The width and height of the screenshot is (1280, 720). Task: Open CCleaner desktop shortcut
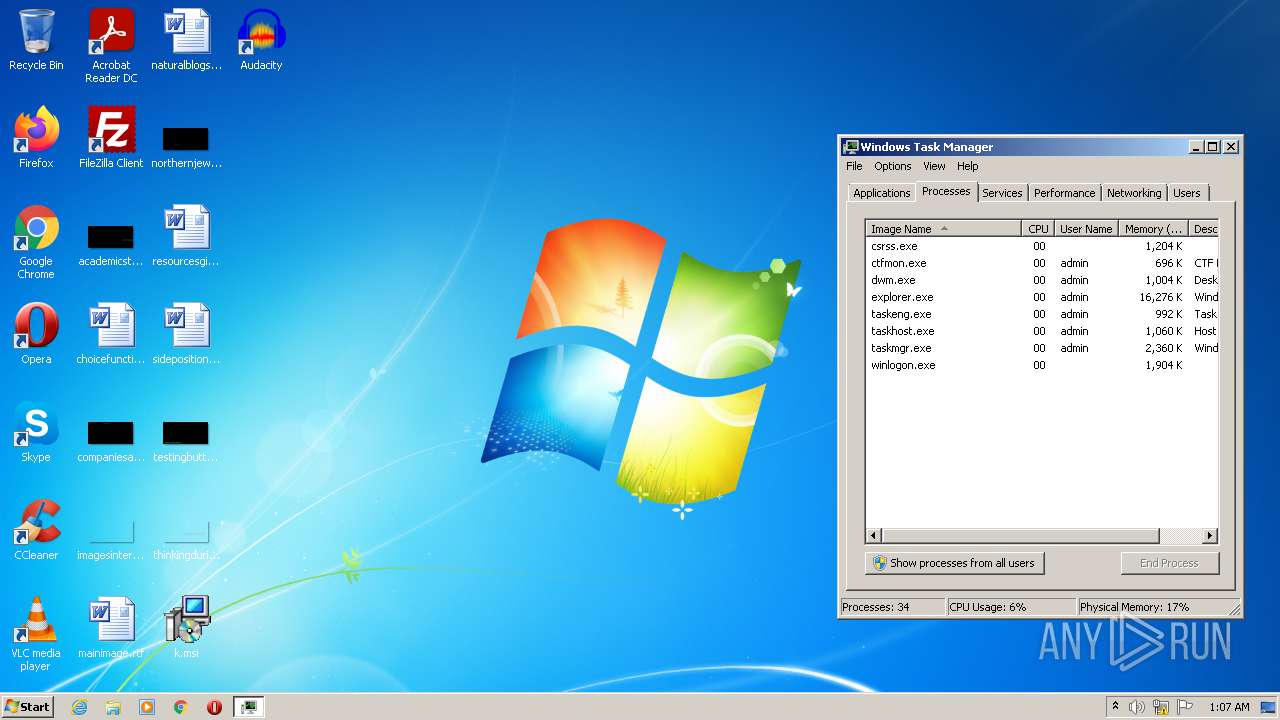point(36,530)
